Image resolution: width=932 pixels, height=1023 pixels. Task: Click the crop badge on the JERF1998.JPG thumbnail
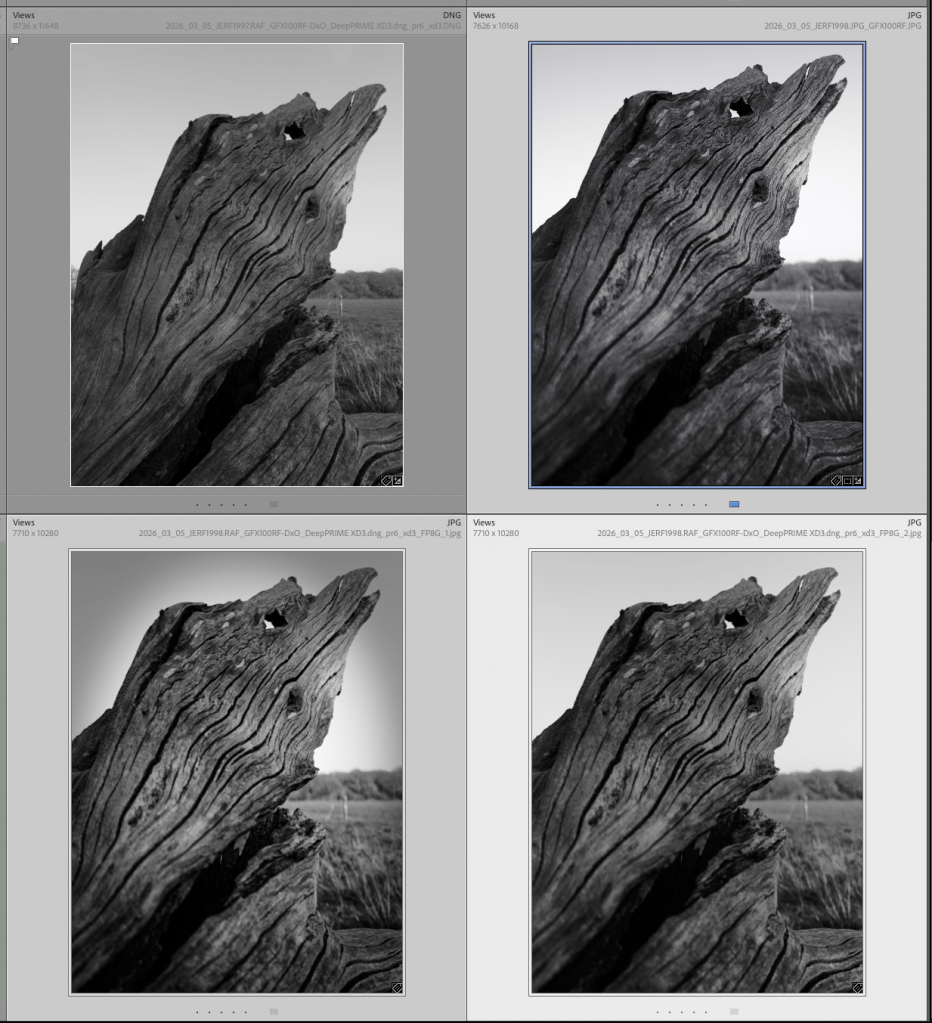pyautogui.click(x=847, y=481)
